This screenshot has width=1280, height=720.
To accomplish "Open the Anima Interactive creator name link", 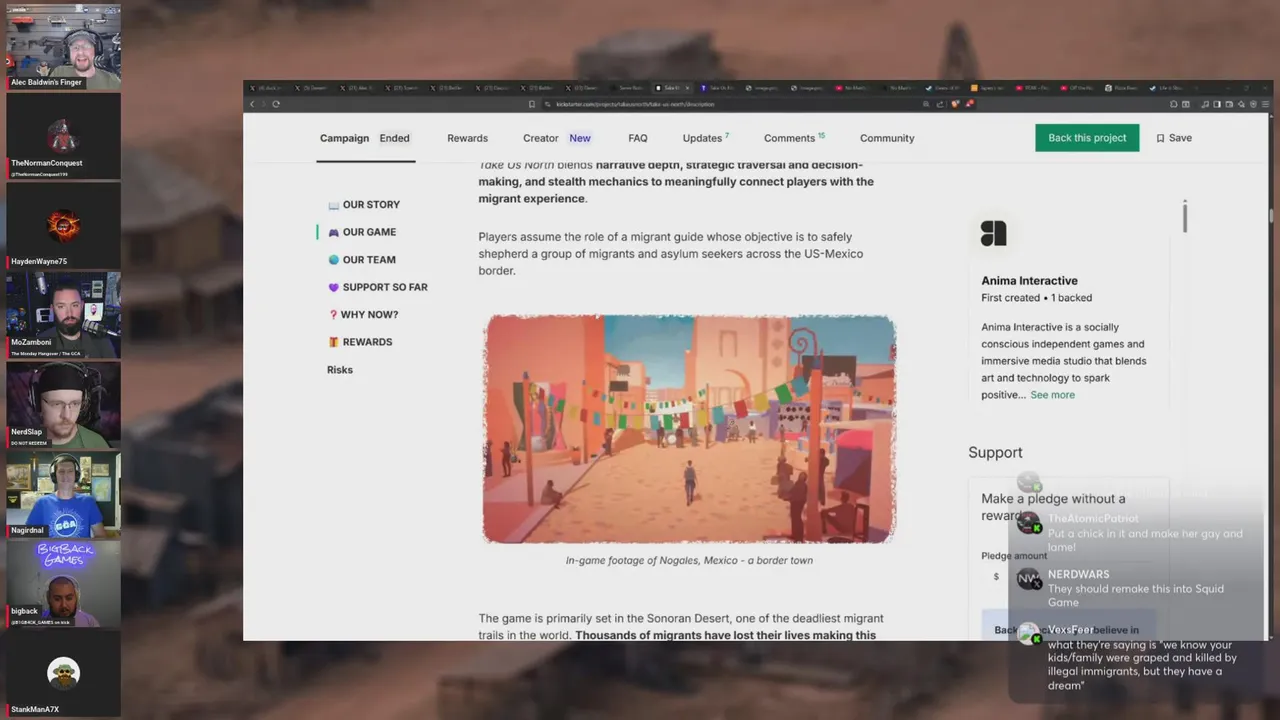I will click(x=1029, y=281).
